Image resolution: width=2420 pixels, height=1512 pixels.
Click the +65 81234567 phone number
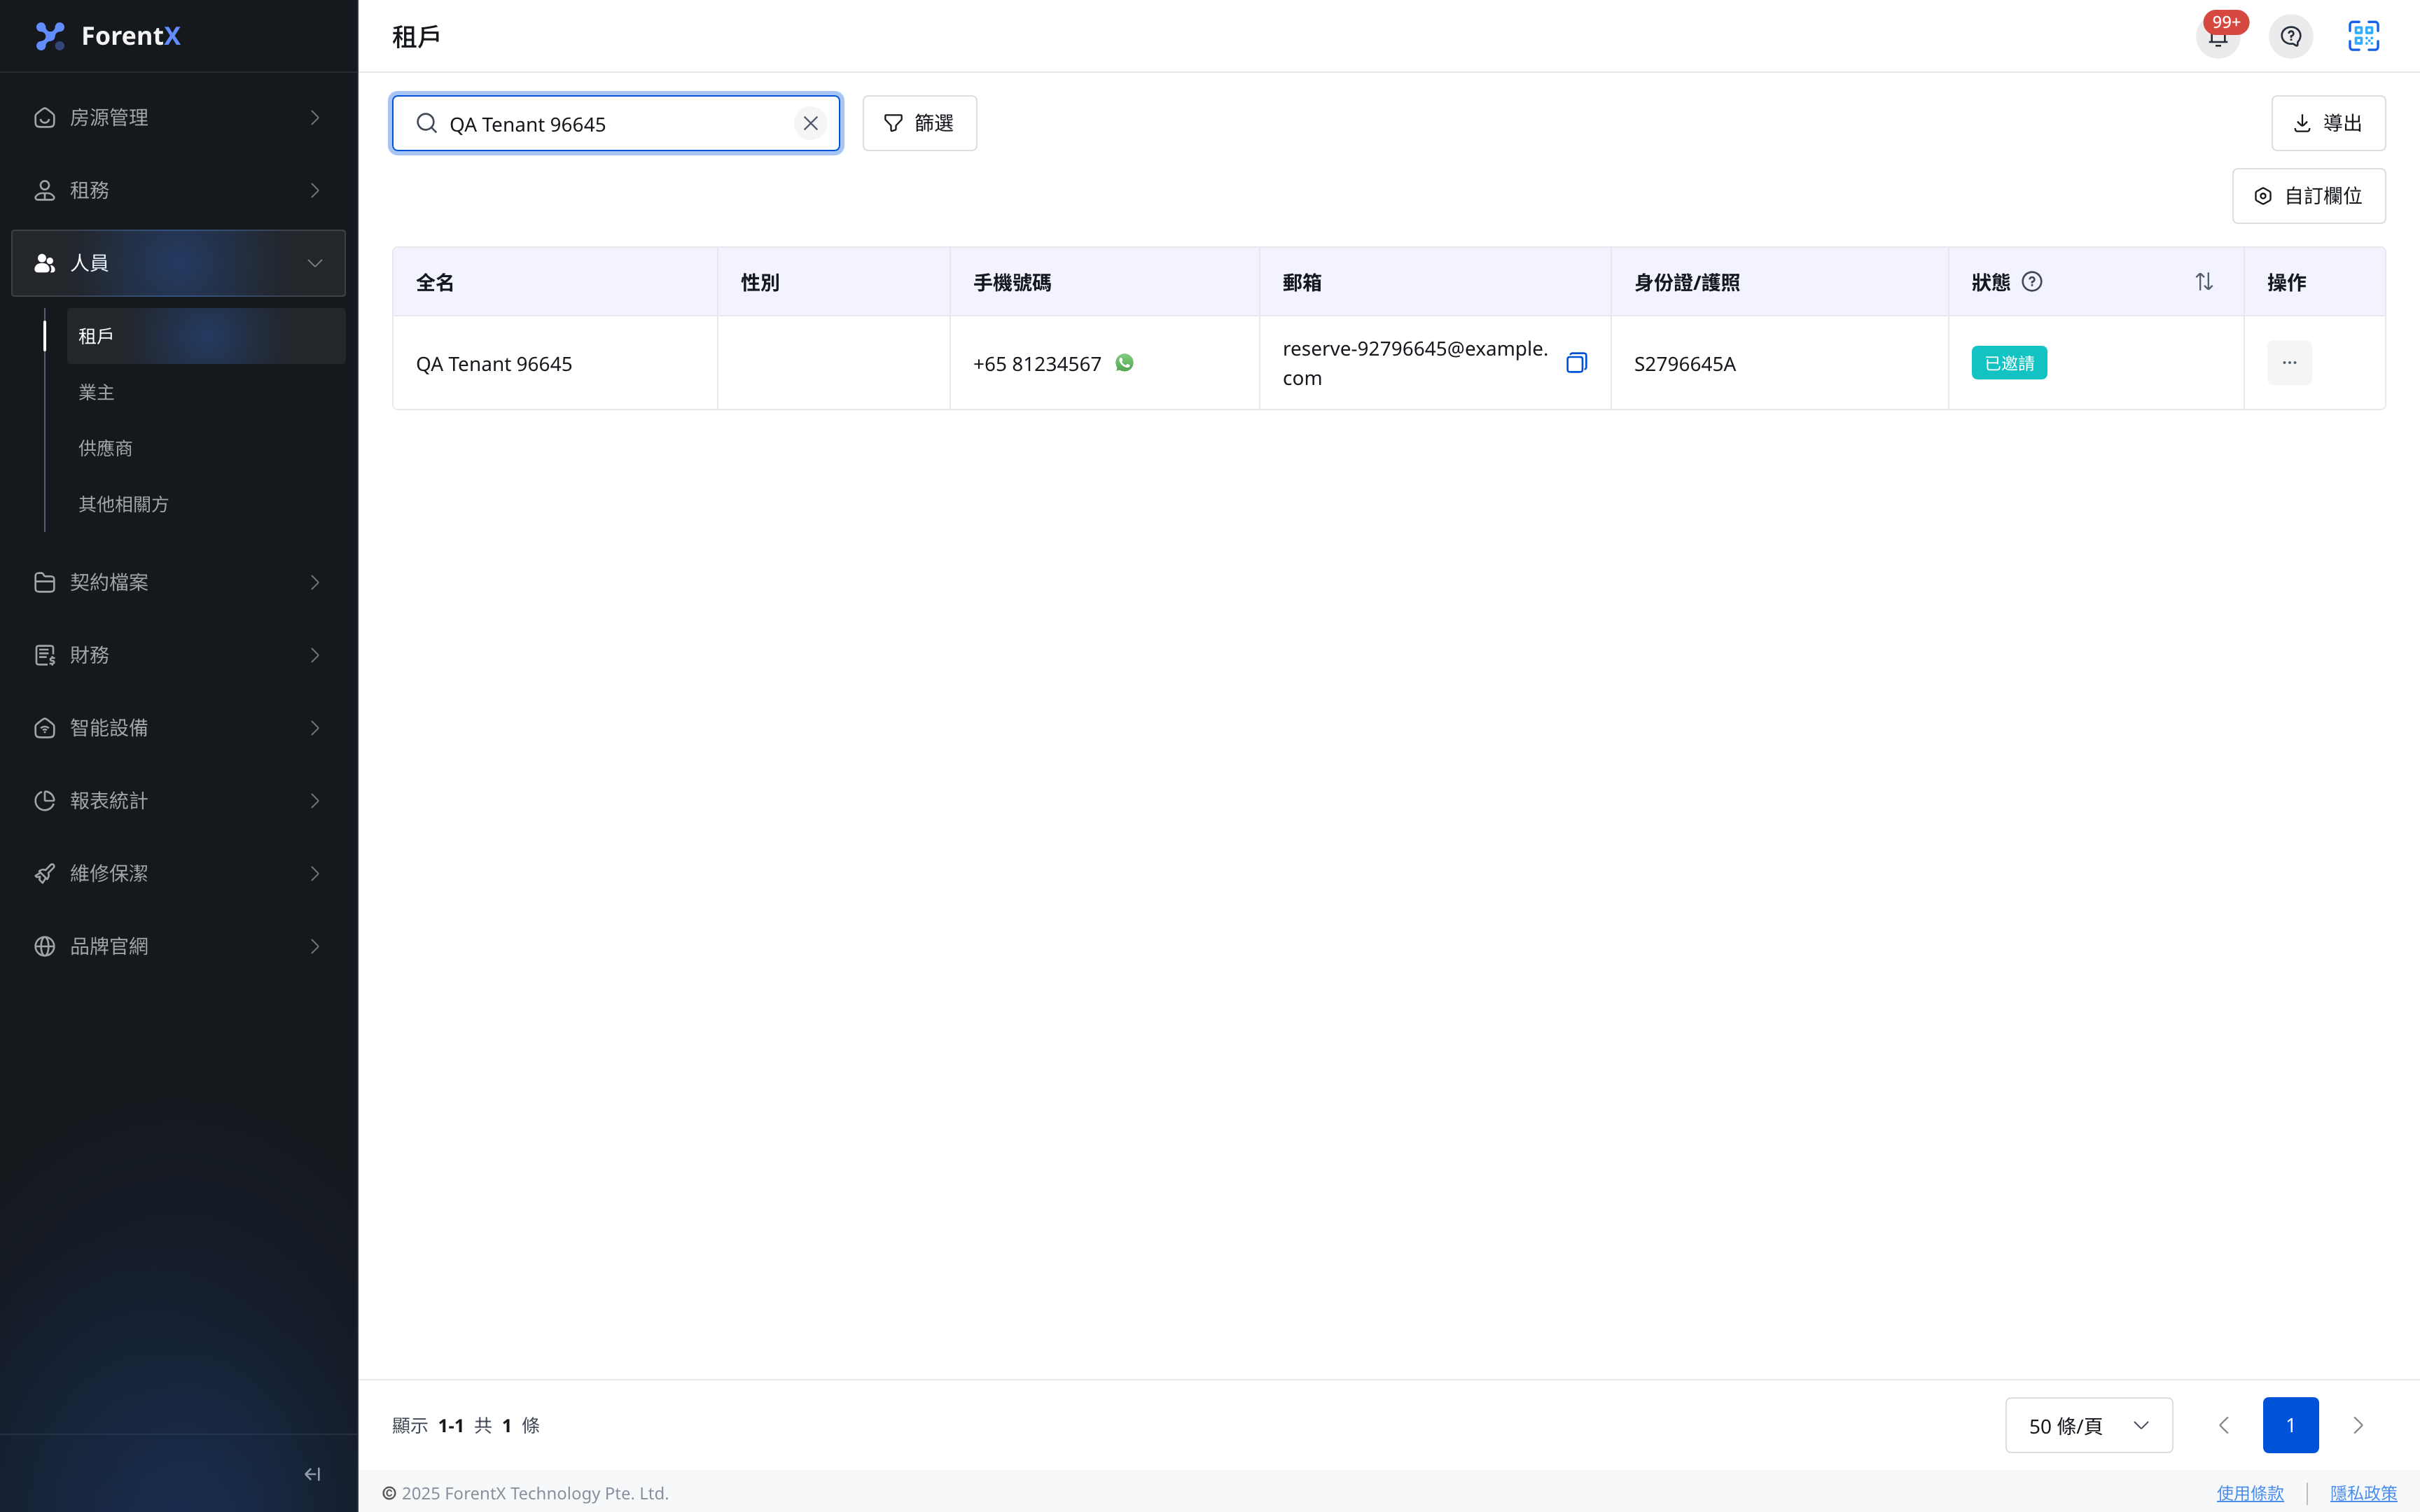(1037, 364)
